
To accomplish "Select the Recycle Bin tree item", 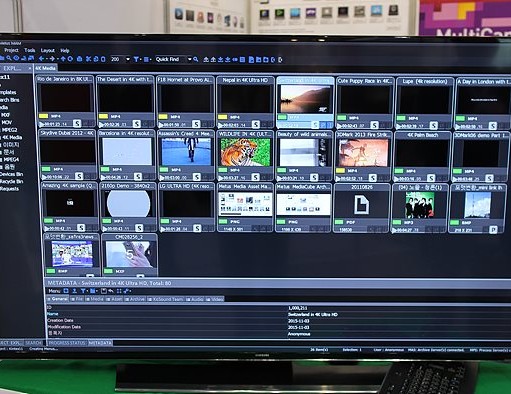I will [12, 181].
